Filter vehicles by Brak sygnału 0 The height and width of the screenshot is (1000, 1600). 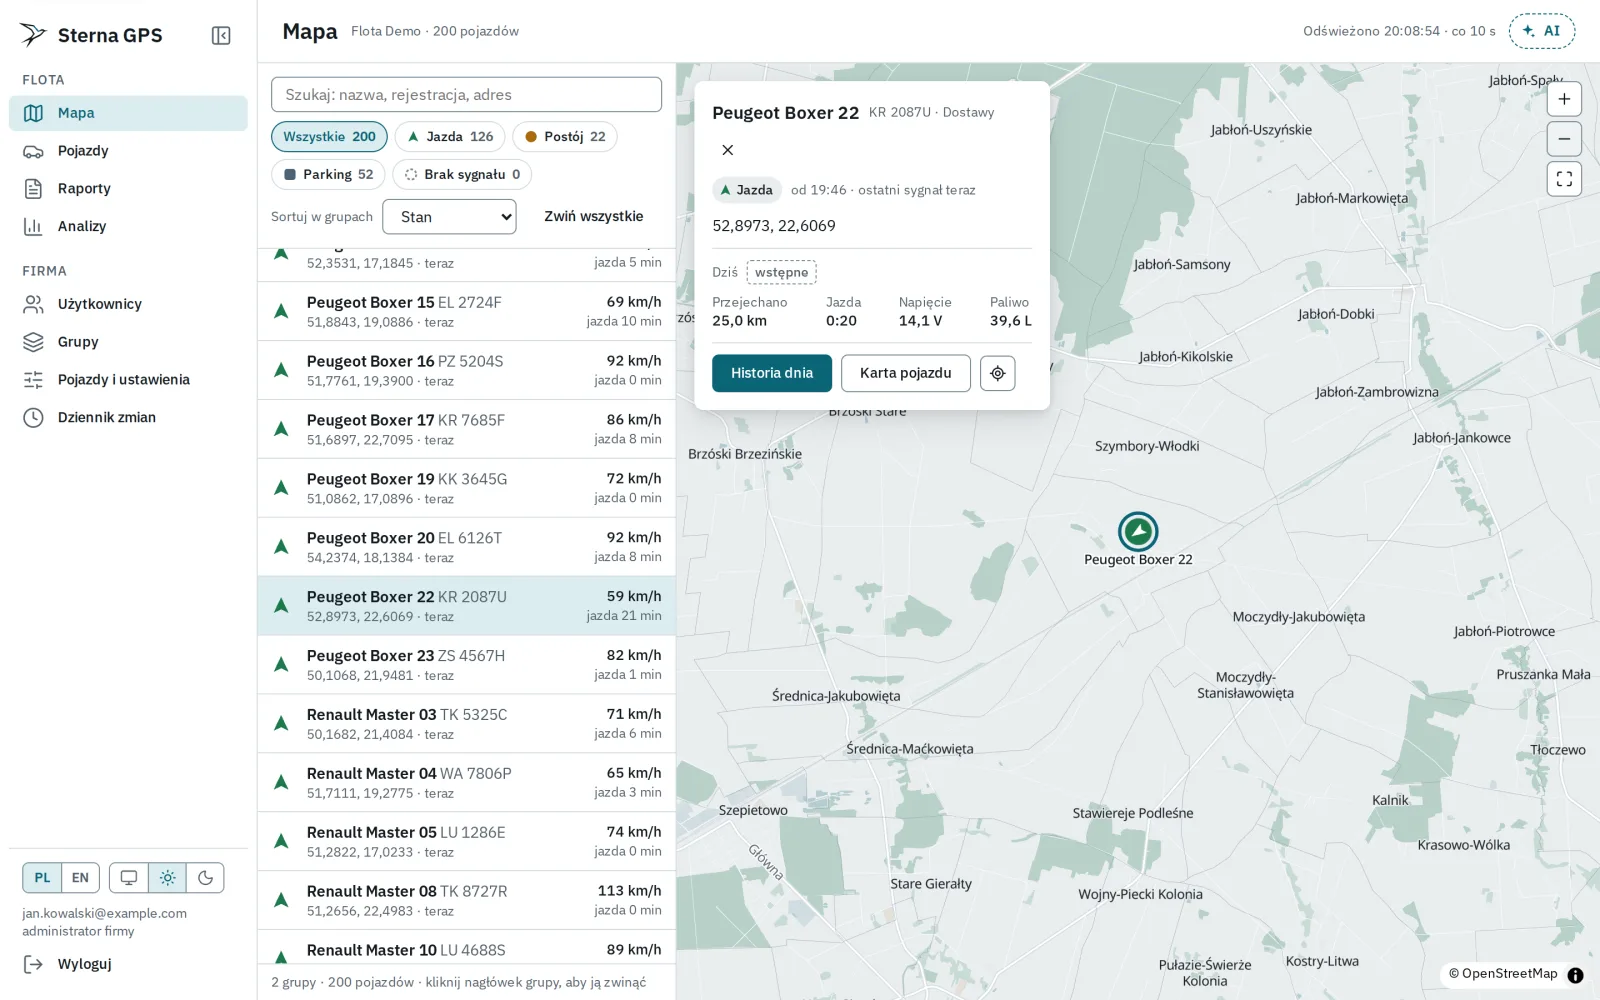click(462, 175)
